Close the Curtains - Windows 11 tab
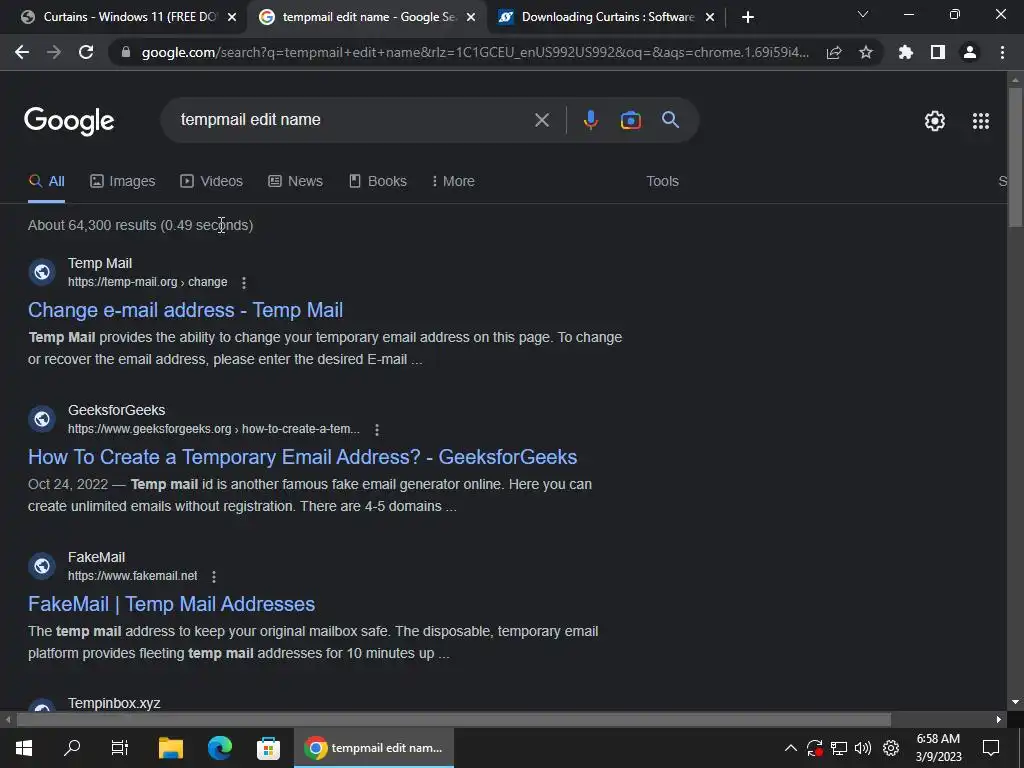Viewport: 1024px width, 768px height. coord(231,17)
